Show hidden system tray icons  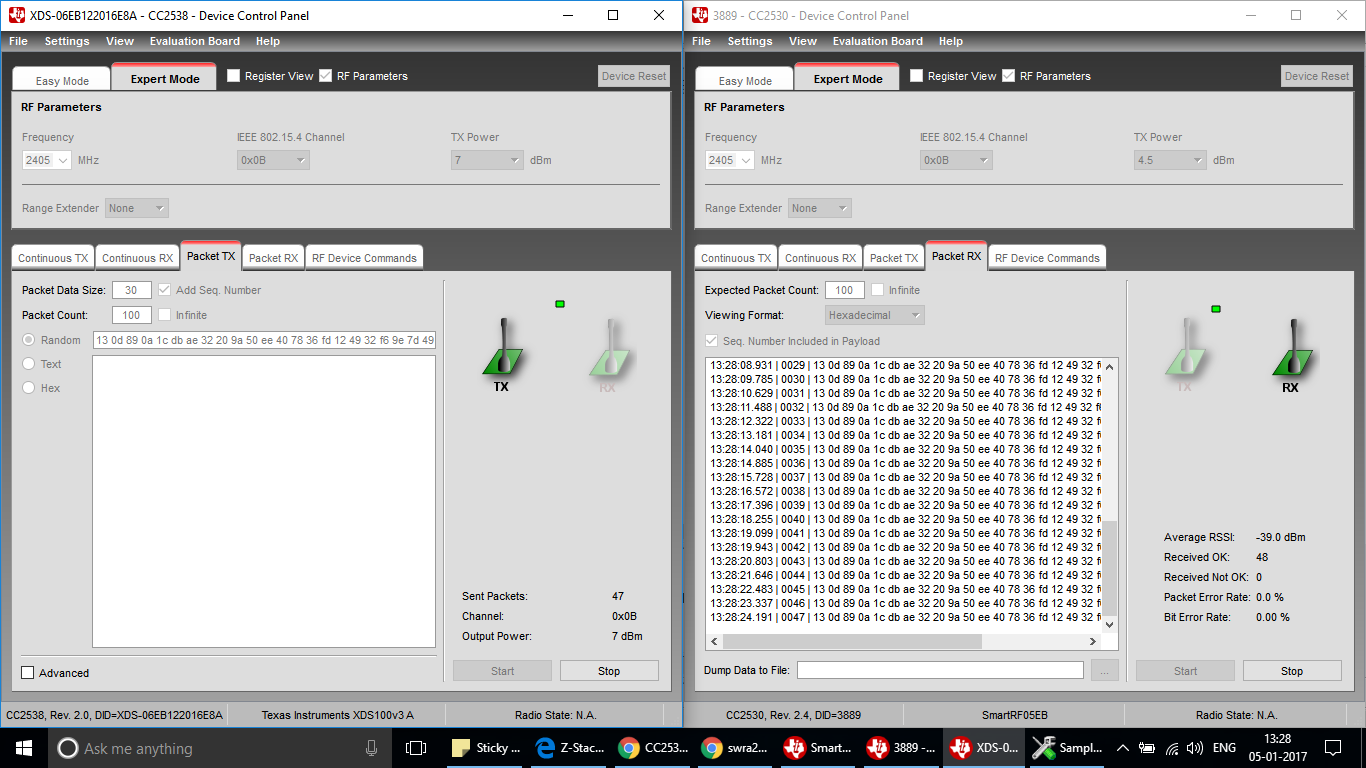1122,748
